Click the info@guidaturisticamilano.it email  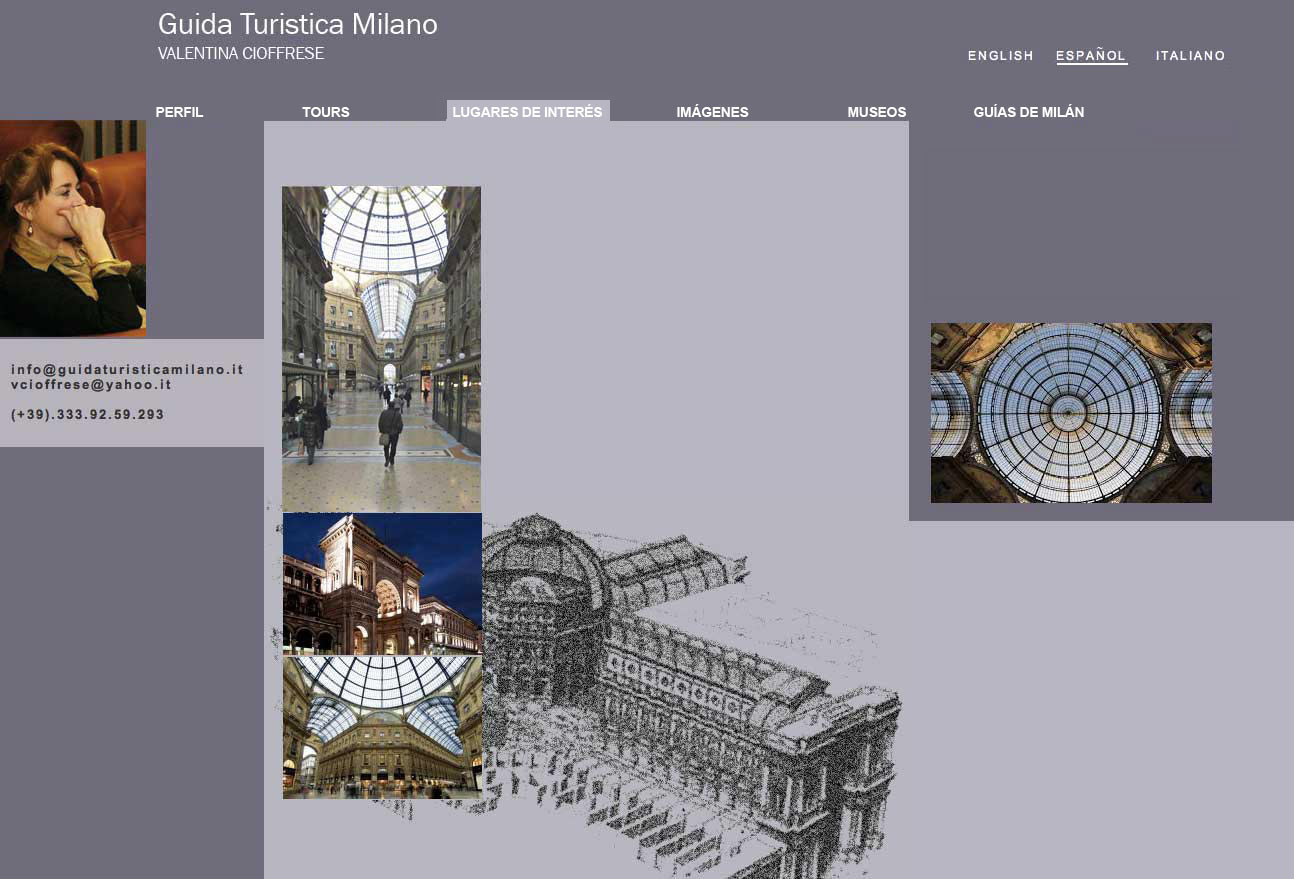127,369
